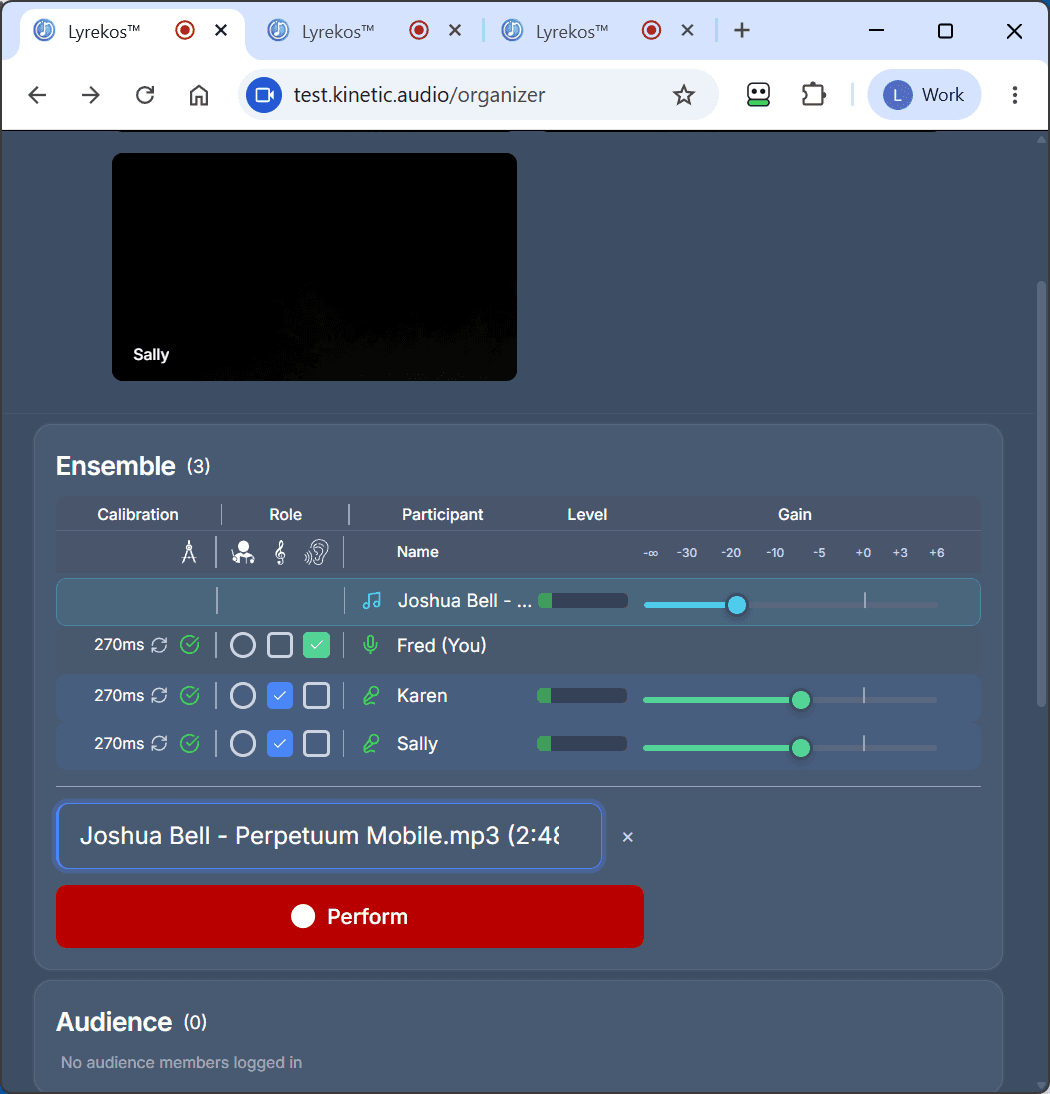
Task: Adjust Sally's gain slider
Action: [801, 747]
